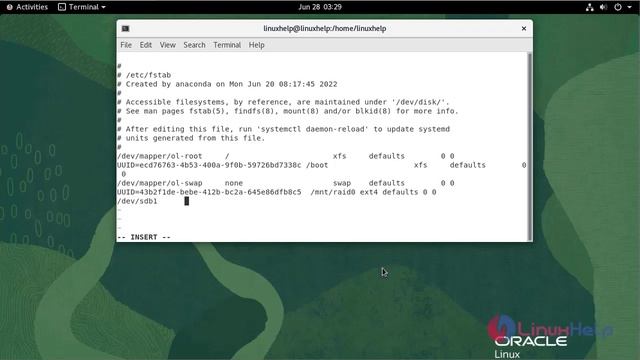640x360 pixels.
Task: Click the Activities logo icon
Action: click(9, 7)
